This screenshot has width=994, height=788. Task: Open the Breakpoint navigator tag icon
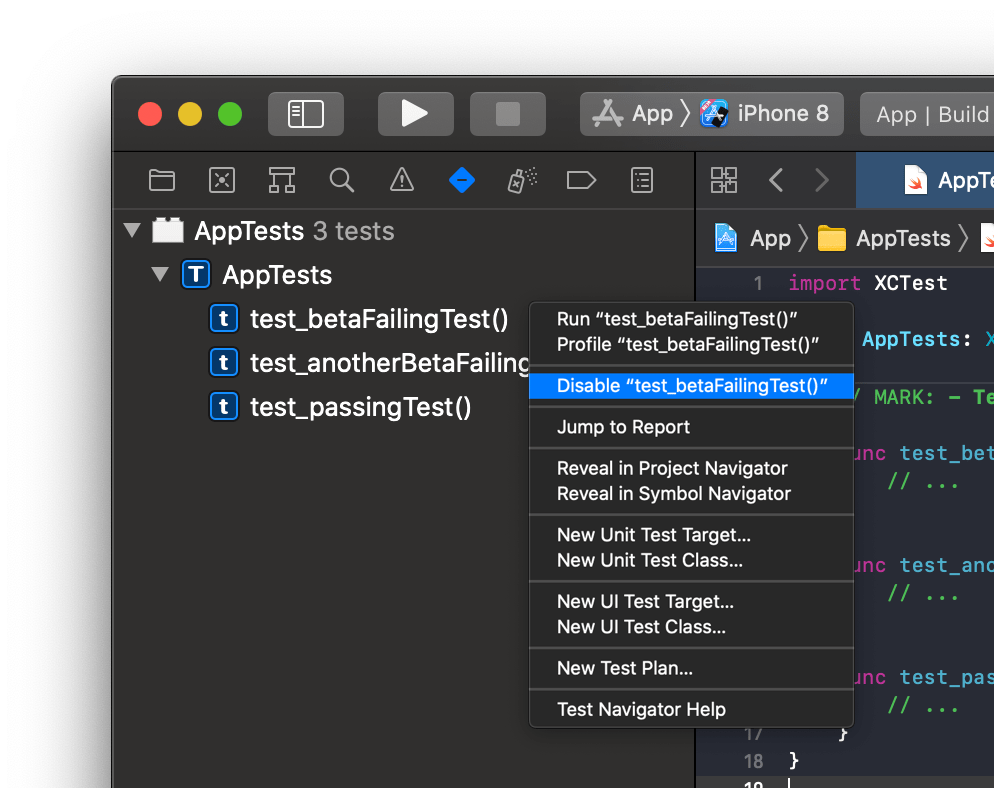[x=581, y=180]
